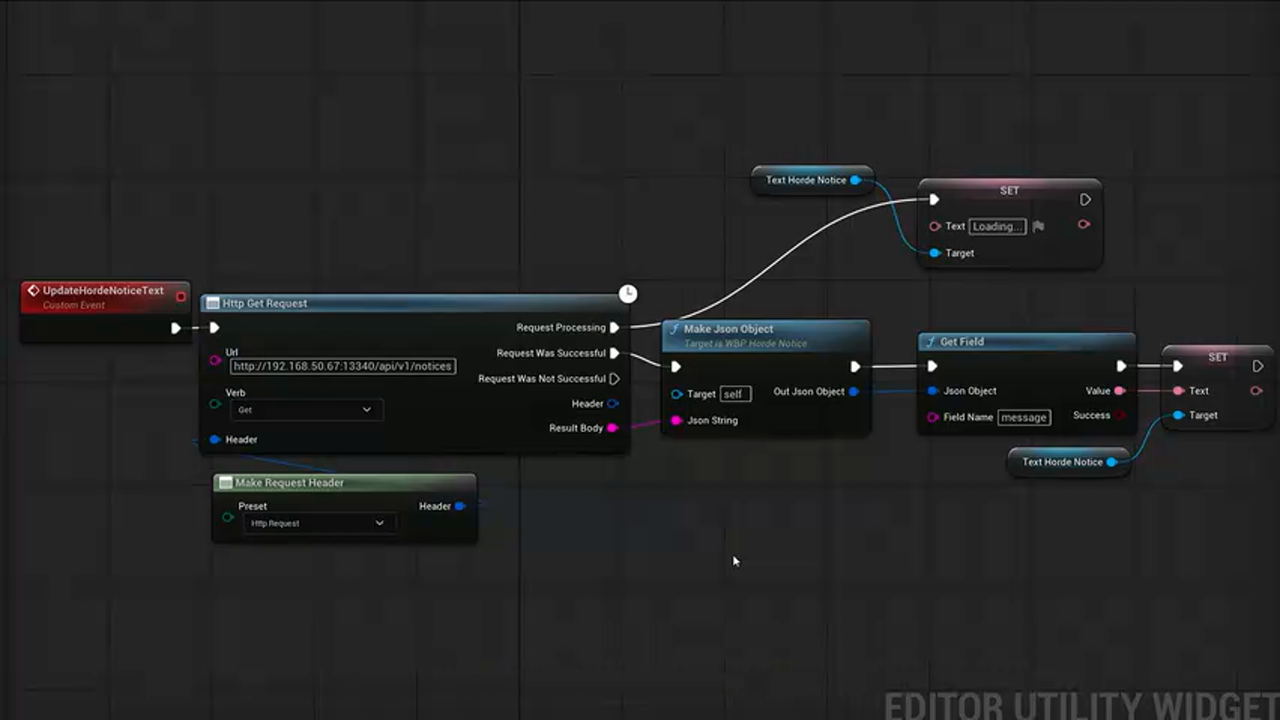Click the Url input field with the notices address
This screenshot has width=1280, height=720.
(343, 366)
